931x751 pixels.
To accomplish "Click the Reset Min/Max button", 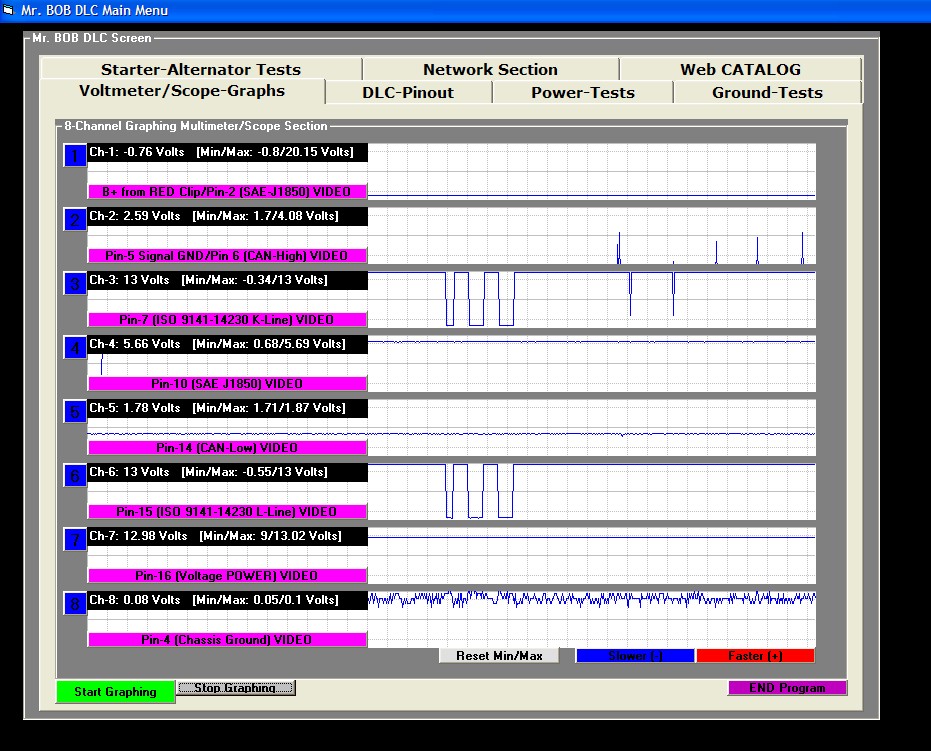I will pos(499,655).
